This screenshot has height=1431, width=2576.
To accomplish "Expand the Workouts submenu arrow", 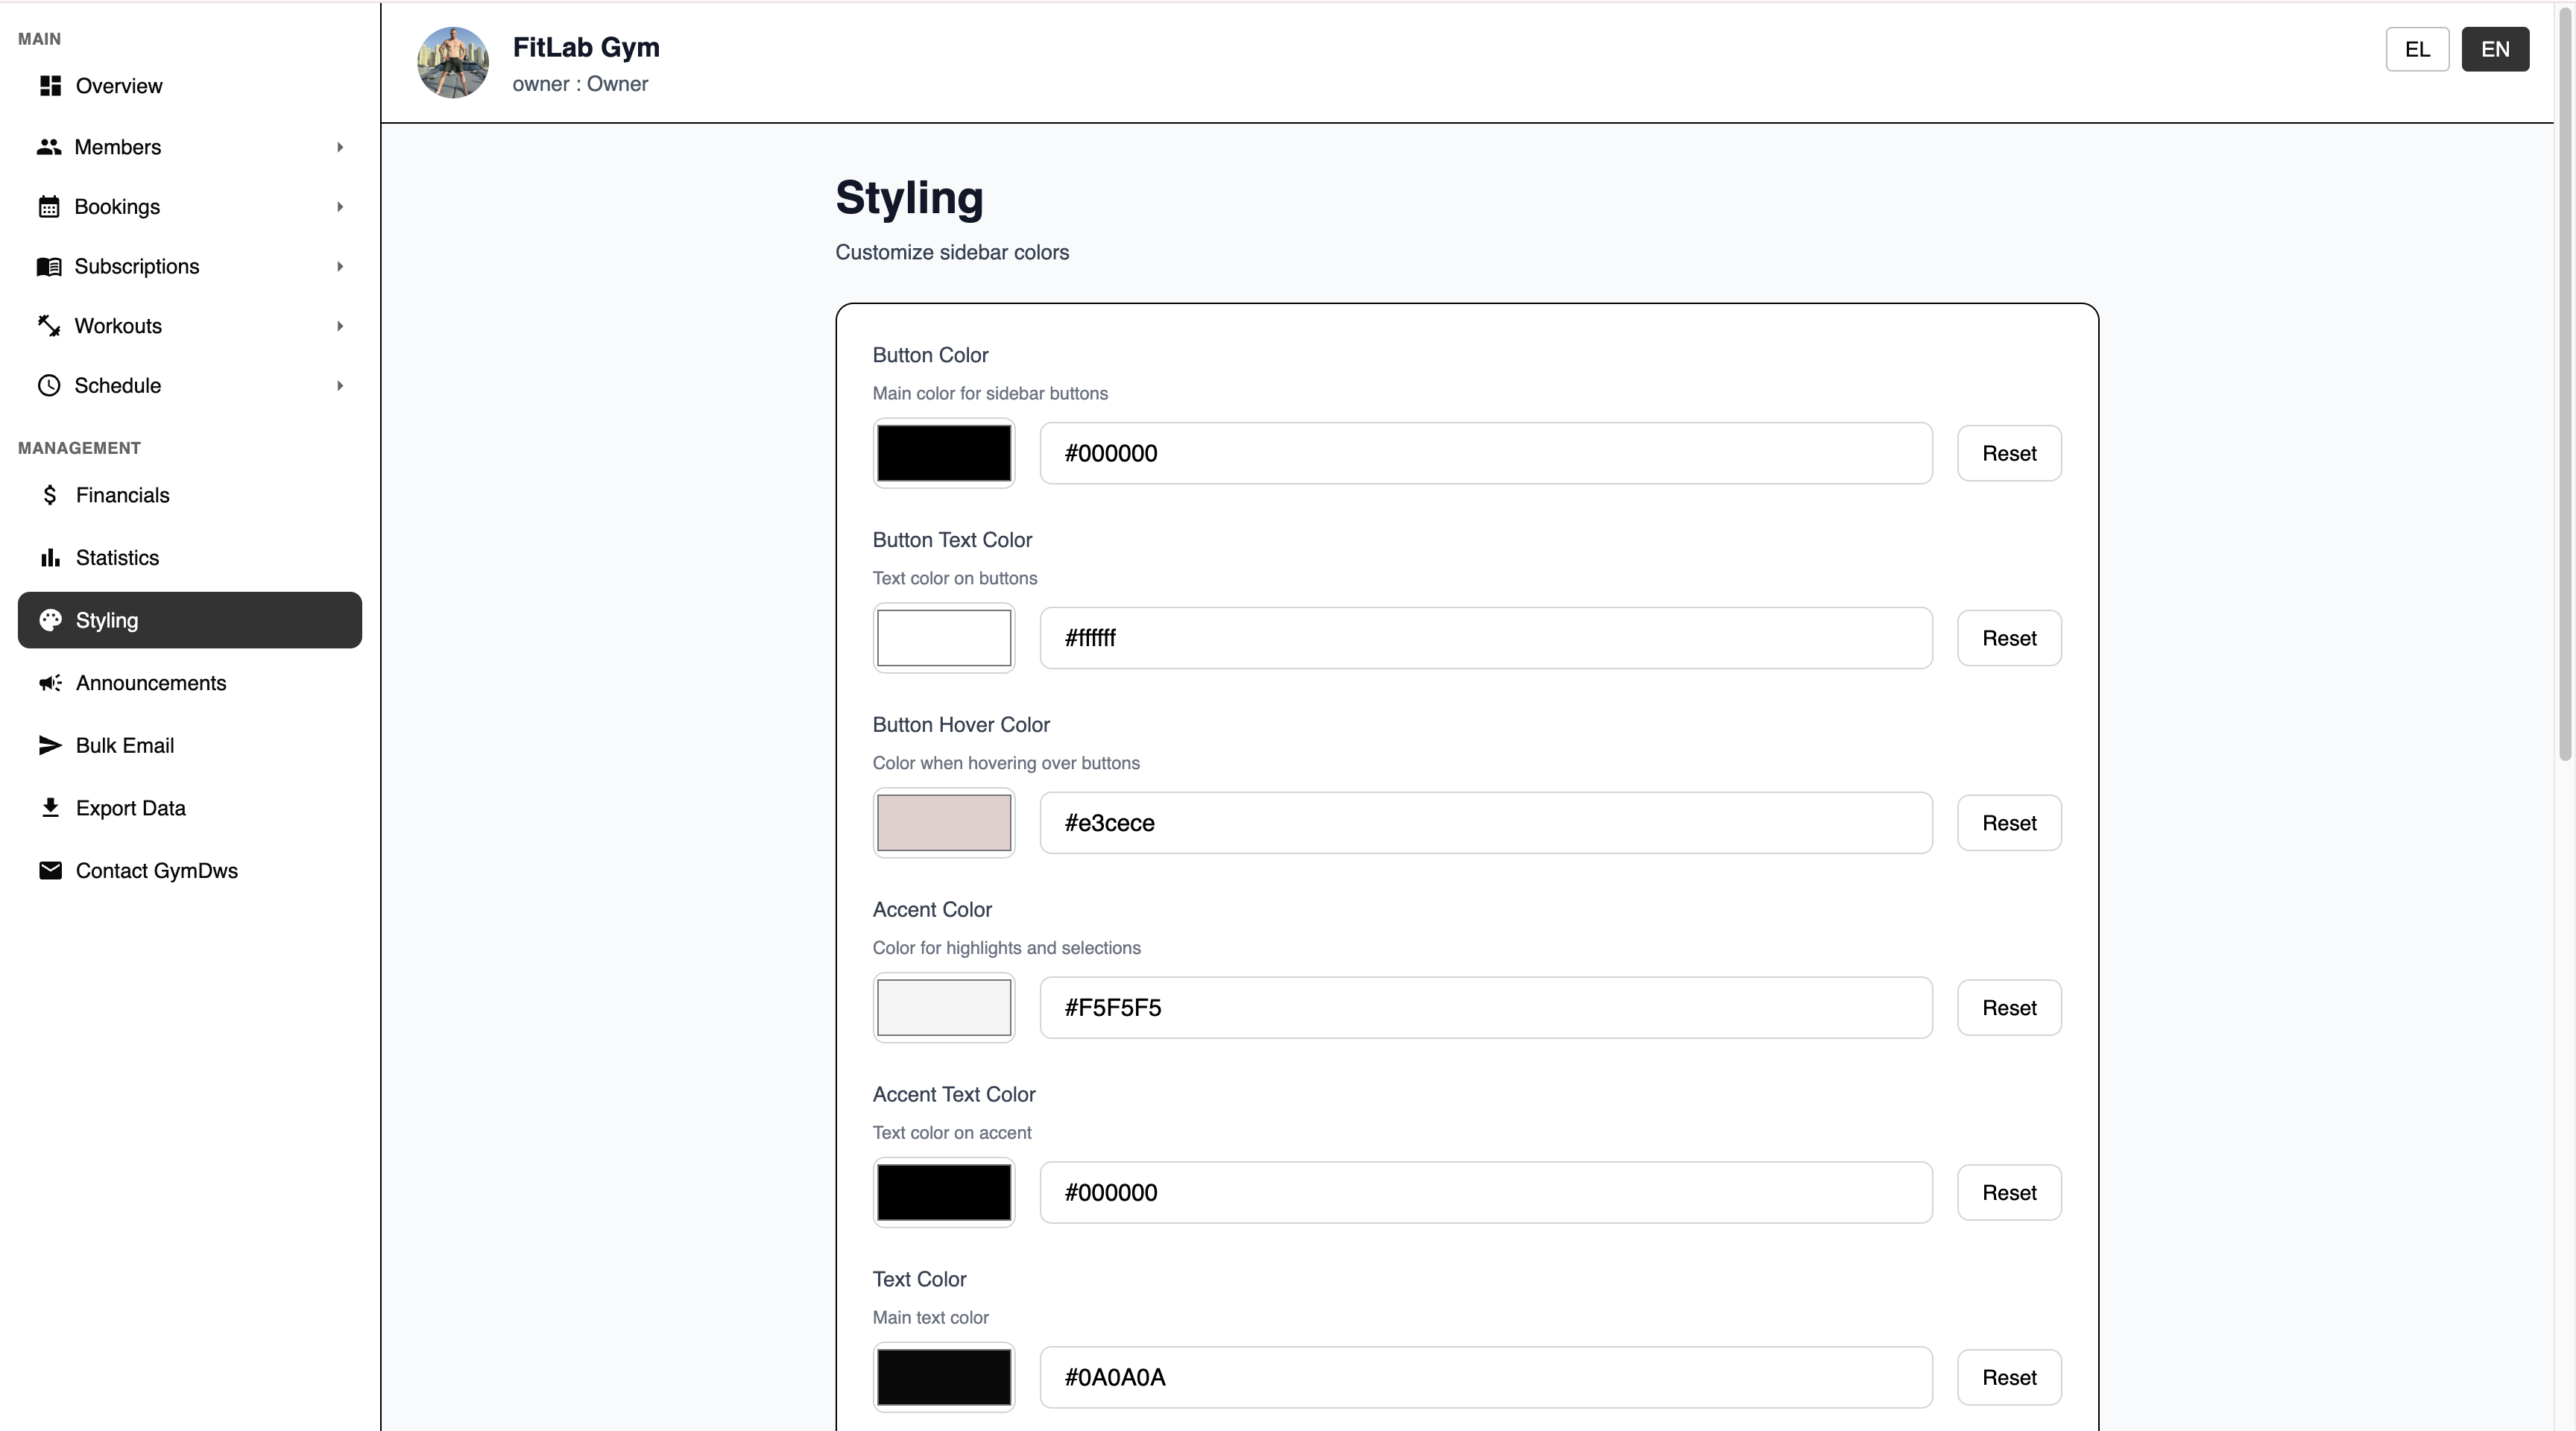I will tap(340, 326).
